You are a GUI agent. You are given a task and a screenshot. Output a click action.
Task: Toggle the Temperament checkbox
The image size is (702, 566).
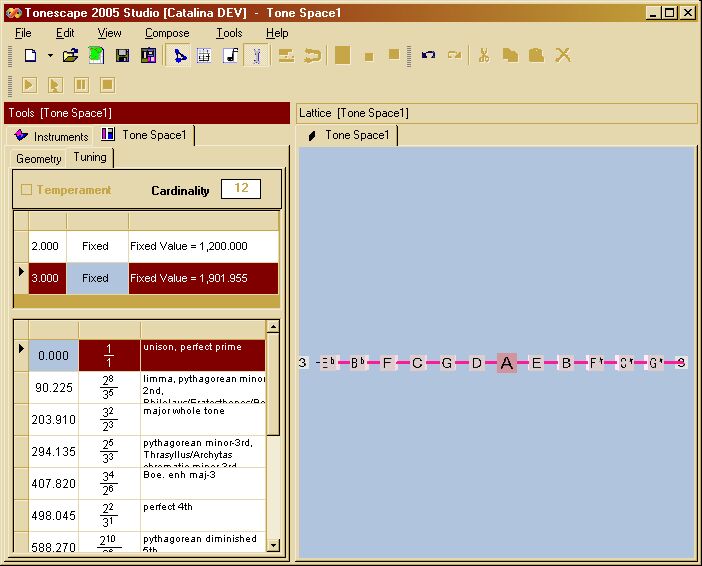click(26, 190)
